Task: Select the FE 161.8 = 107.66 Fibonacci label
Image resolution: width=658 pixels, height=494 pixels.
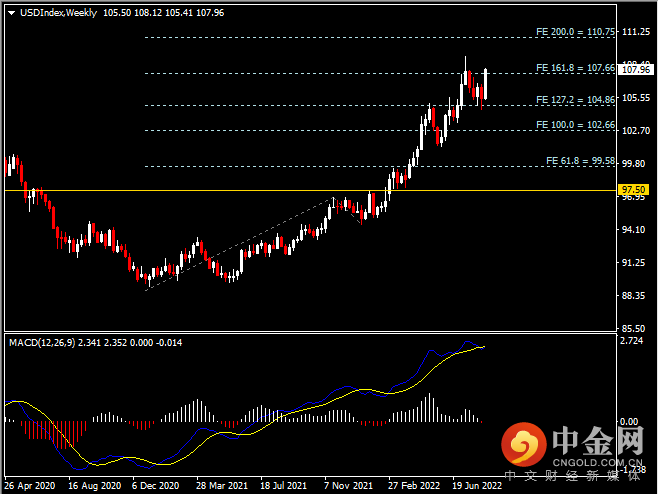Action: click(x=575, y=68)
